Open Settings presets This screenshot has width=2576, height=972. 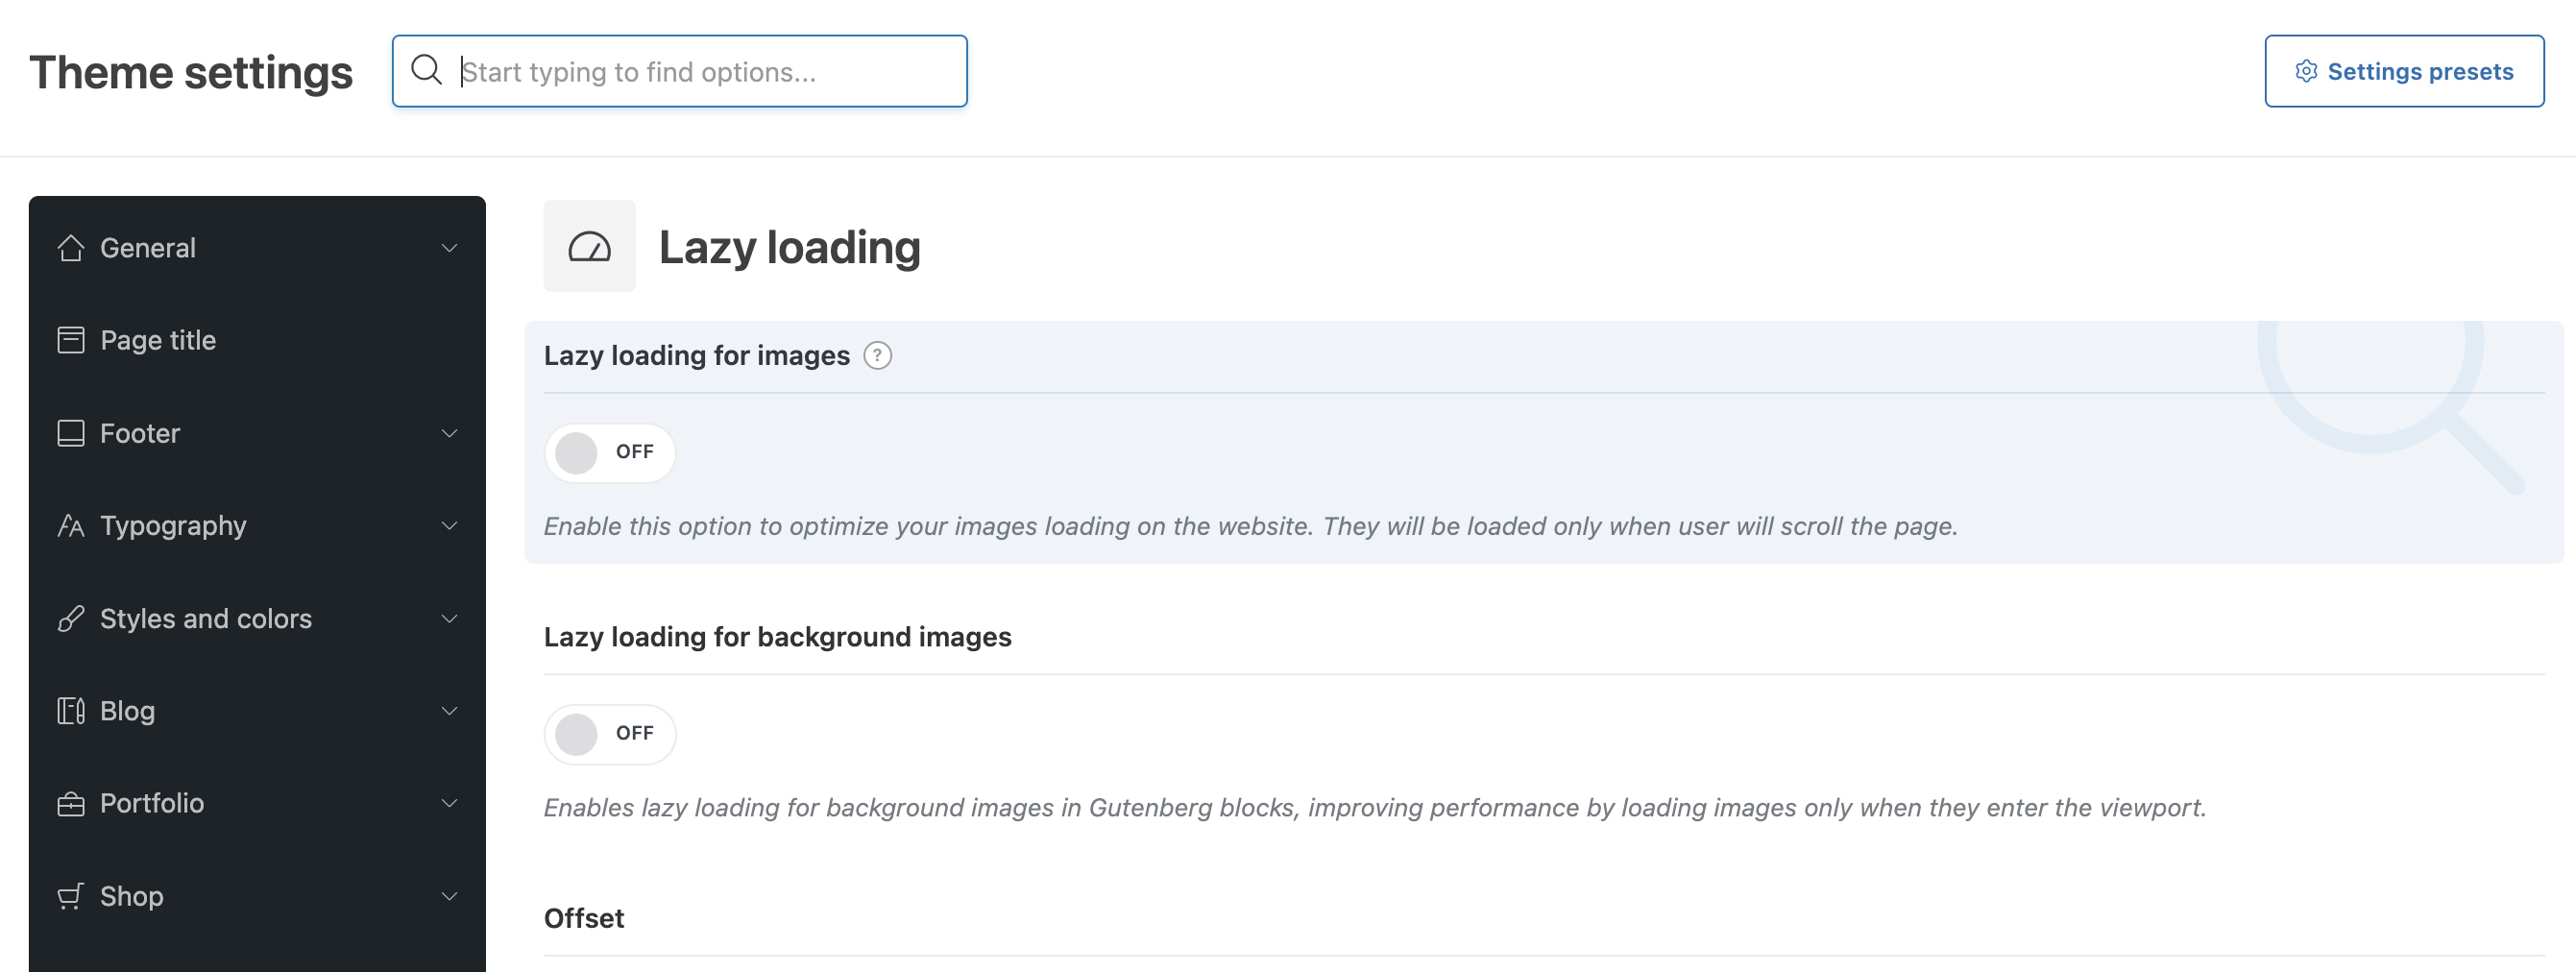[x=2403, y=71]
